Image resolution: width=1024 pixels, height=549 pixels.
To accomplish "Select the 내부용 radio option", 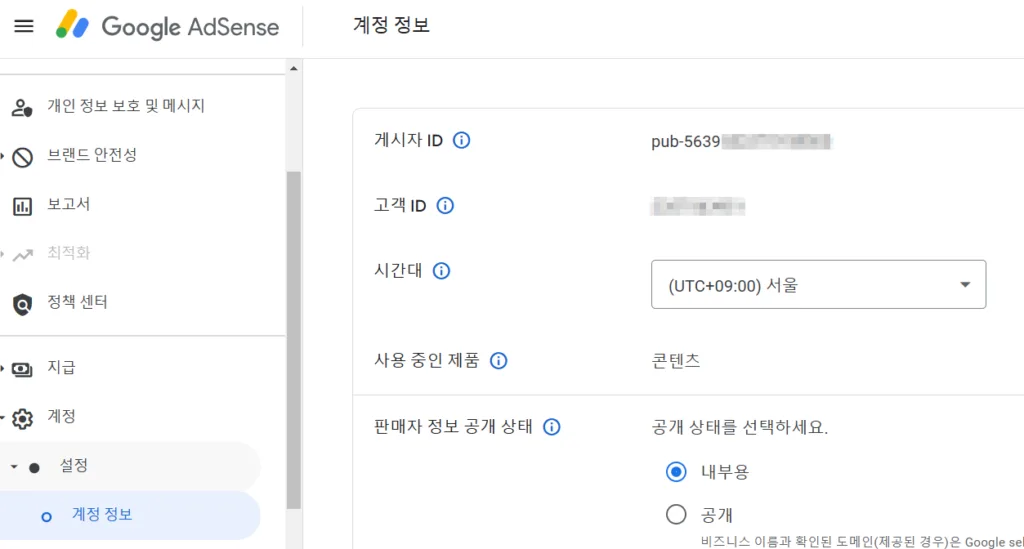I will tap(676, 471).
